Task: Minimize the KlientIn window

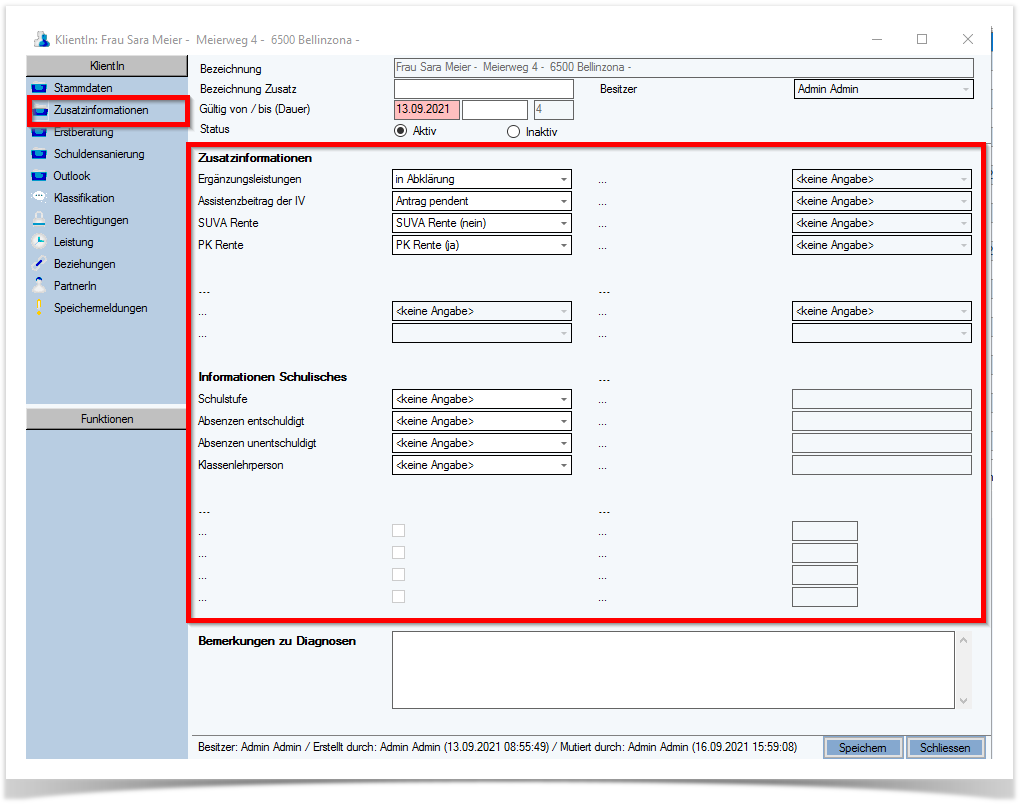Action: (x=878, y=39)
